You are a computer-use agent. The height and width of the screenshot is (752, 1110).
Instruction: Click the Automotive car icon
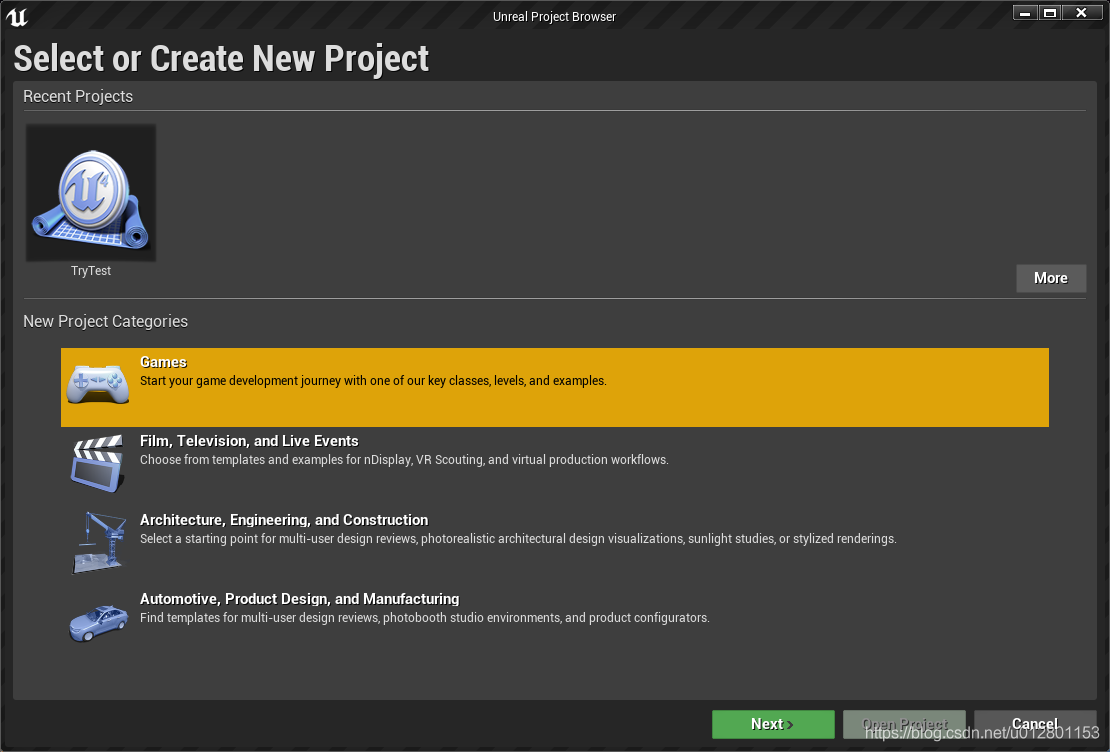98,622
